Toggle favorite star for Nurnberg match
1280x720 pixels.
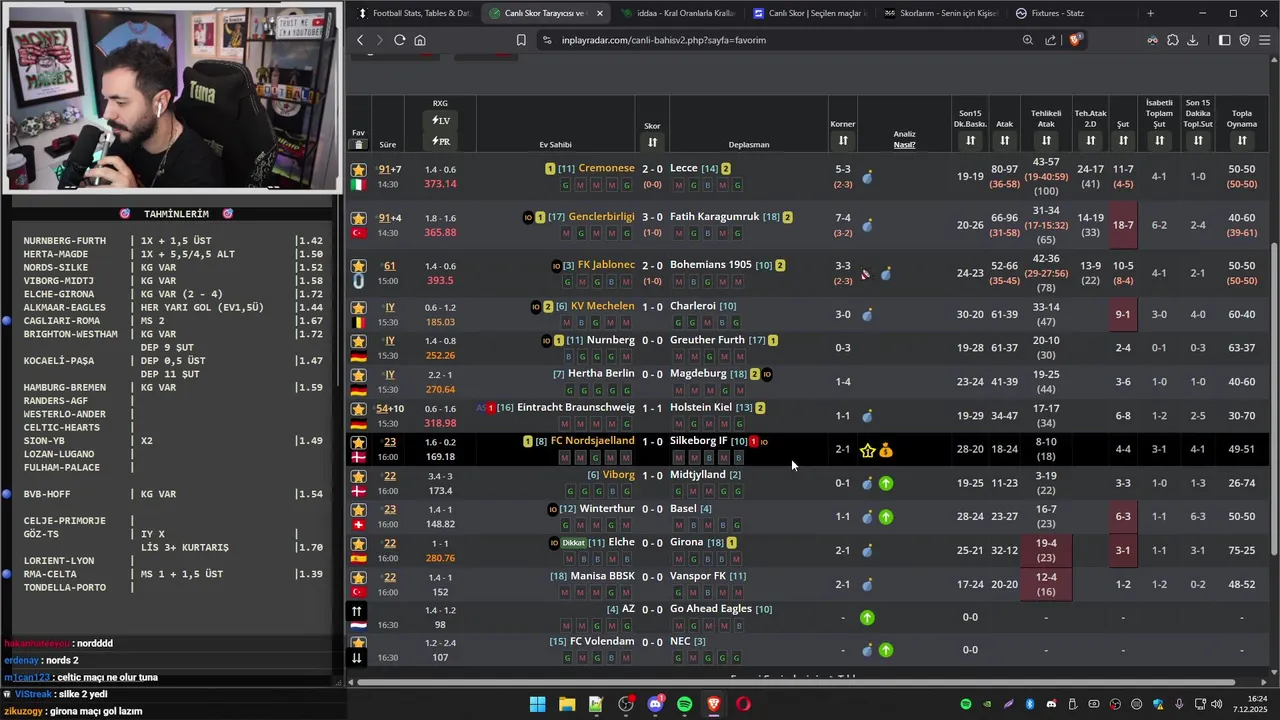[358, 341]
